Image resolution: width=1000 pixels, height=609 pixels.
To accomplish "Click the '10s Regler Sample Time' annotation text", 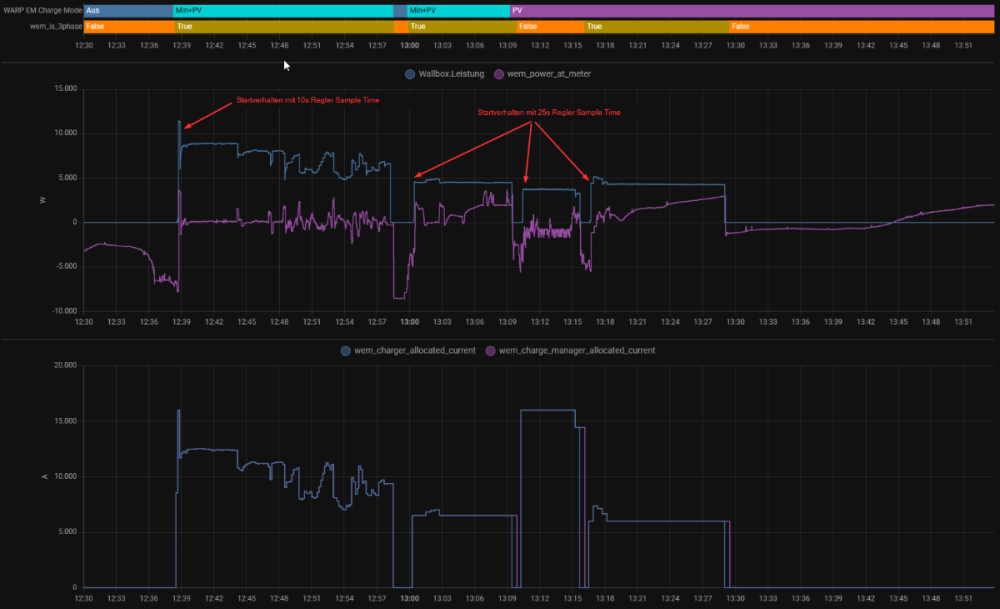I will pyautogui.click(x=307, y=101).
